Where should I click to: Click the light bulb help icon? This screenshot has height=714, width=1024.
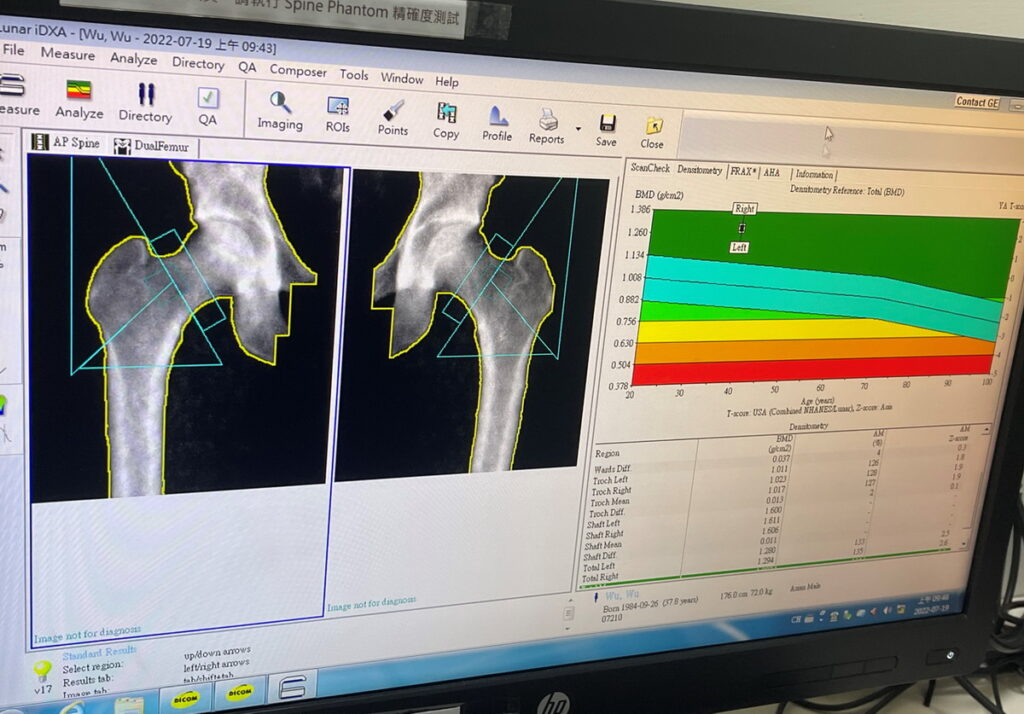[42, 669]
